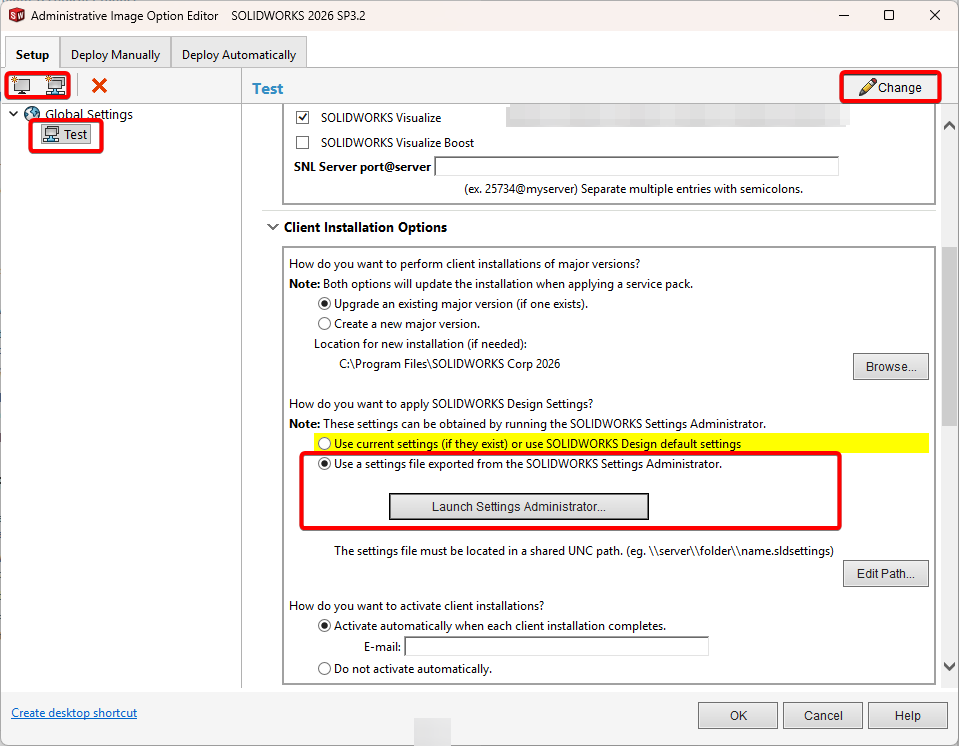Select Upgrade an existing major version
Image resolution: width=959 pixels, height=746 pixels.
point(324,304)
